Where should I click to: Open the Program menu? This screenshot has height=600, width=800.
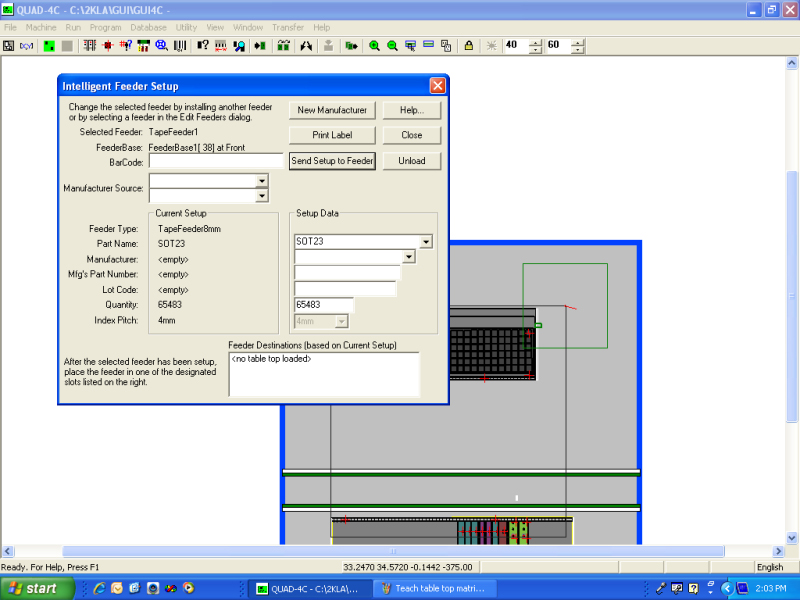pos(105,28)
